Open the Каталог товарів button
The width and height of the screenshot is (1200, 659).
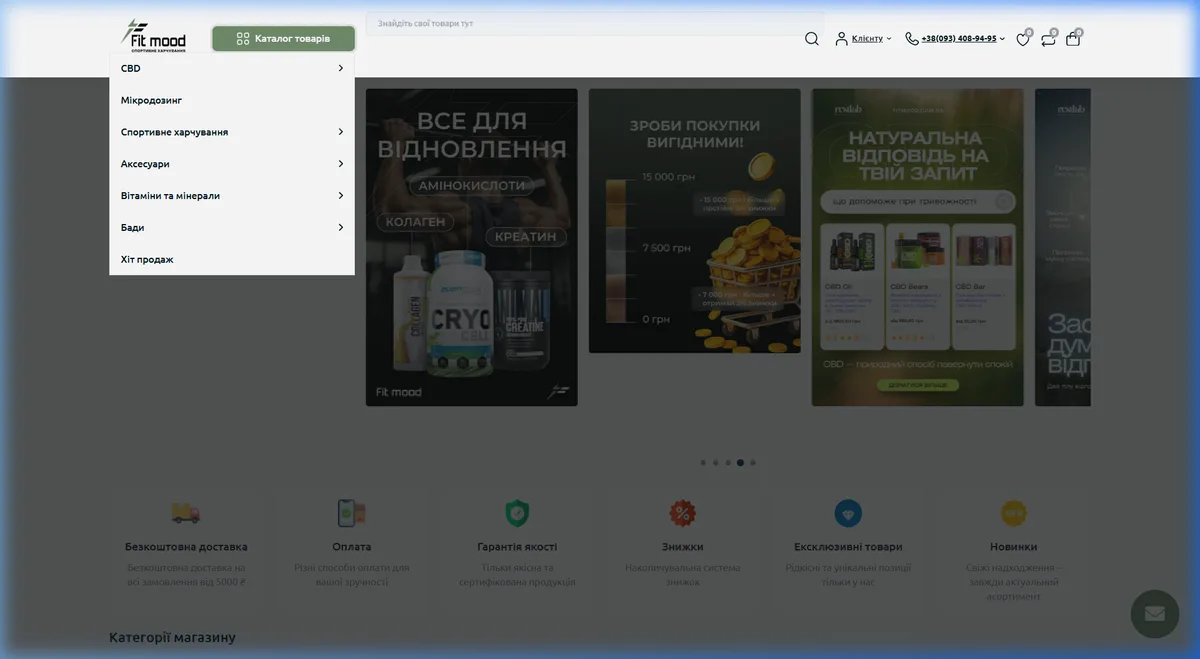coord(283,39)
